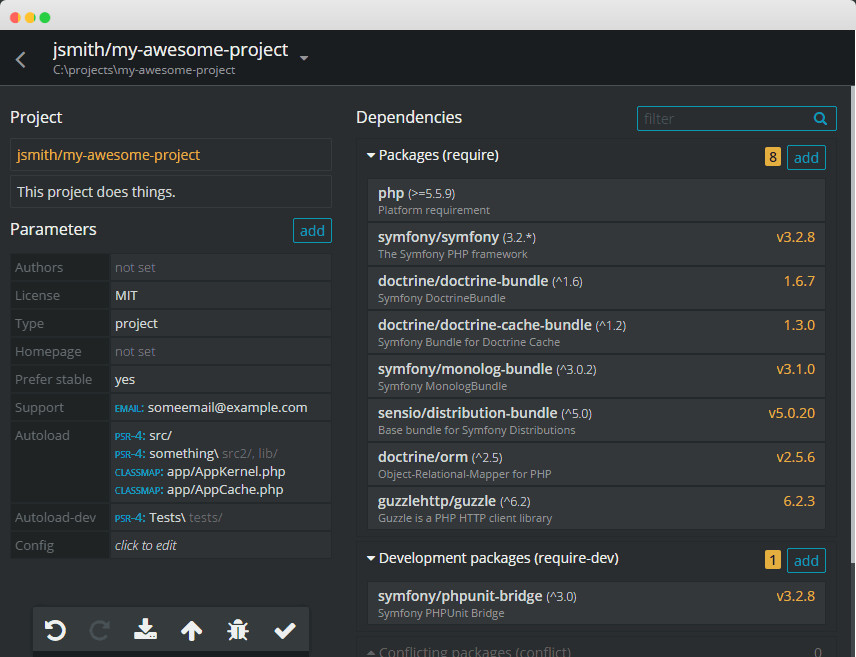Click the magnifier icon in the filter box
The image size is (856, 657).
(x=820, y=119)
